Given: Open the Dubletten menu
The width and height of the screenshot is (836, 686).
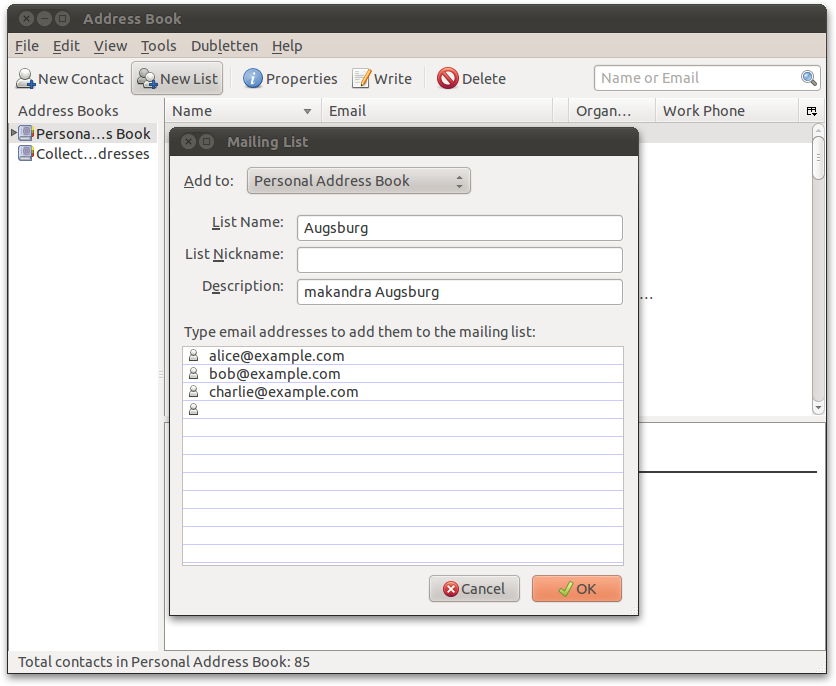Looking at the screenshot, I should point(224,46).
